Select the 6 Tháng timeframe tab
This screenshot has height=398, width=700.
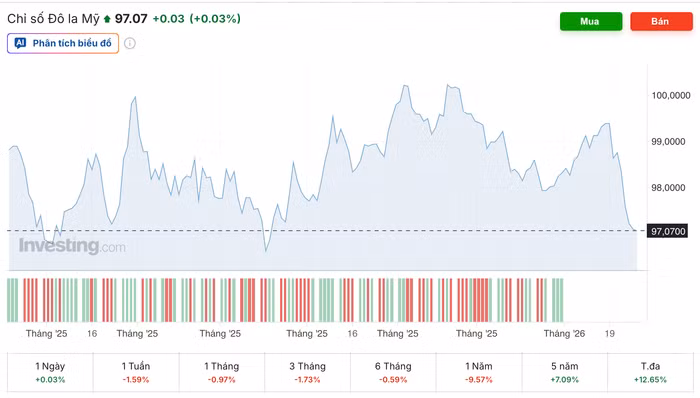pyautogui.click(x=393, y=372)
